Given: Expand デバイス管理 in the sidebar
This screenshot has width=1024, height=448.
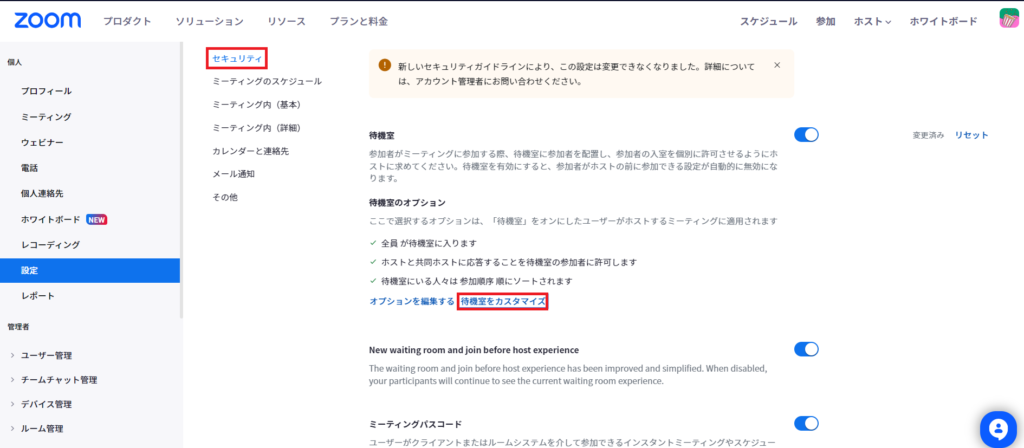Looking at the screenshot, I should pyautogui.click(x=48, y=404).
